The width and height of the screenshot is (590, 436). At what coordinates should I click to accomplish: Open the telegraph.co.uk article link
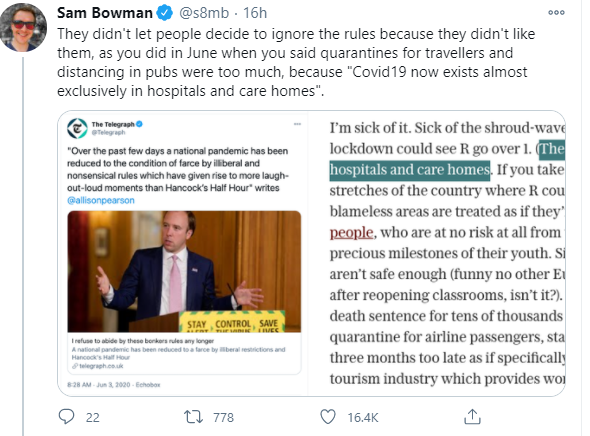101,366
